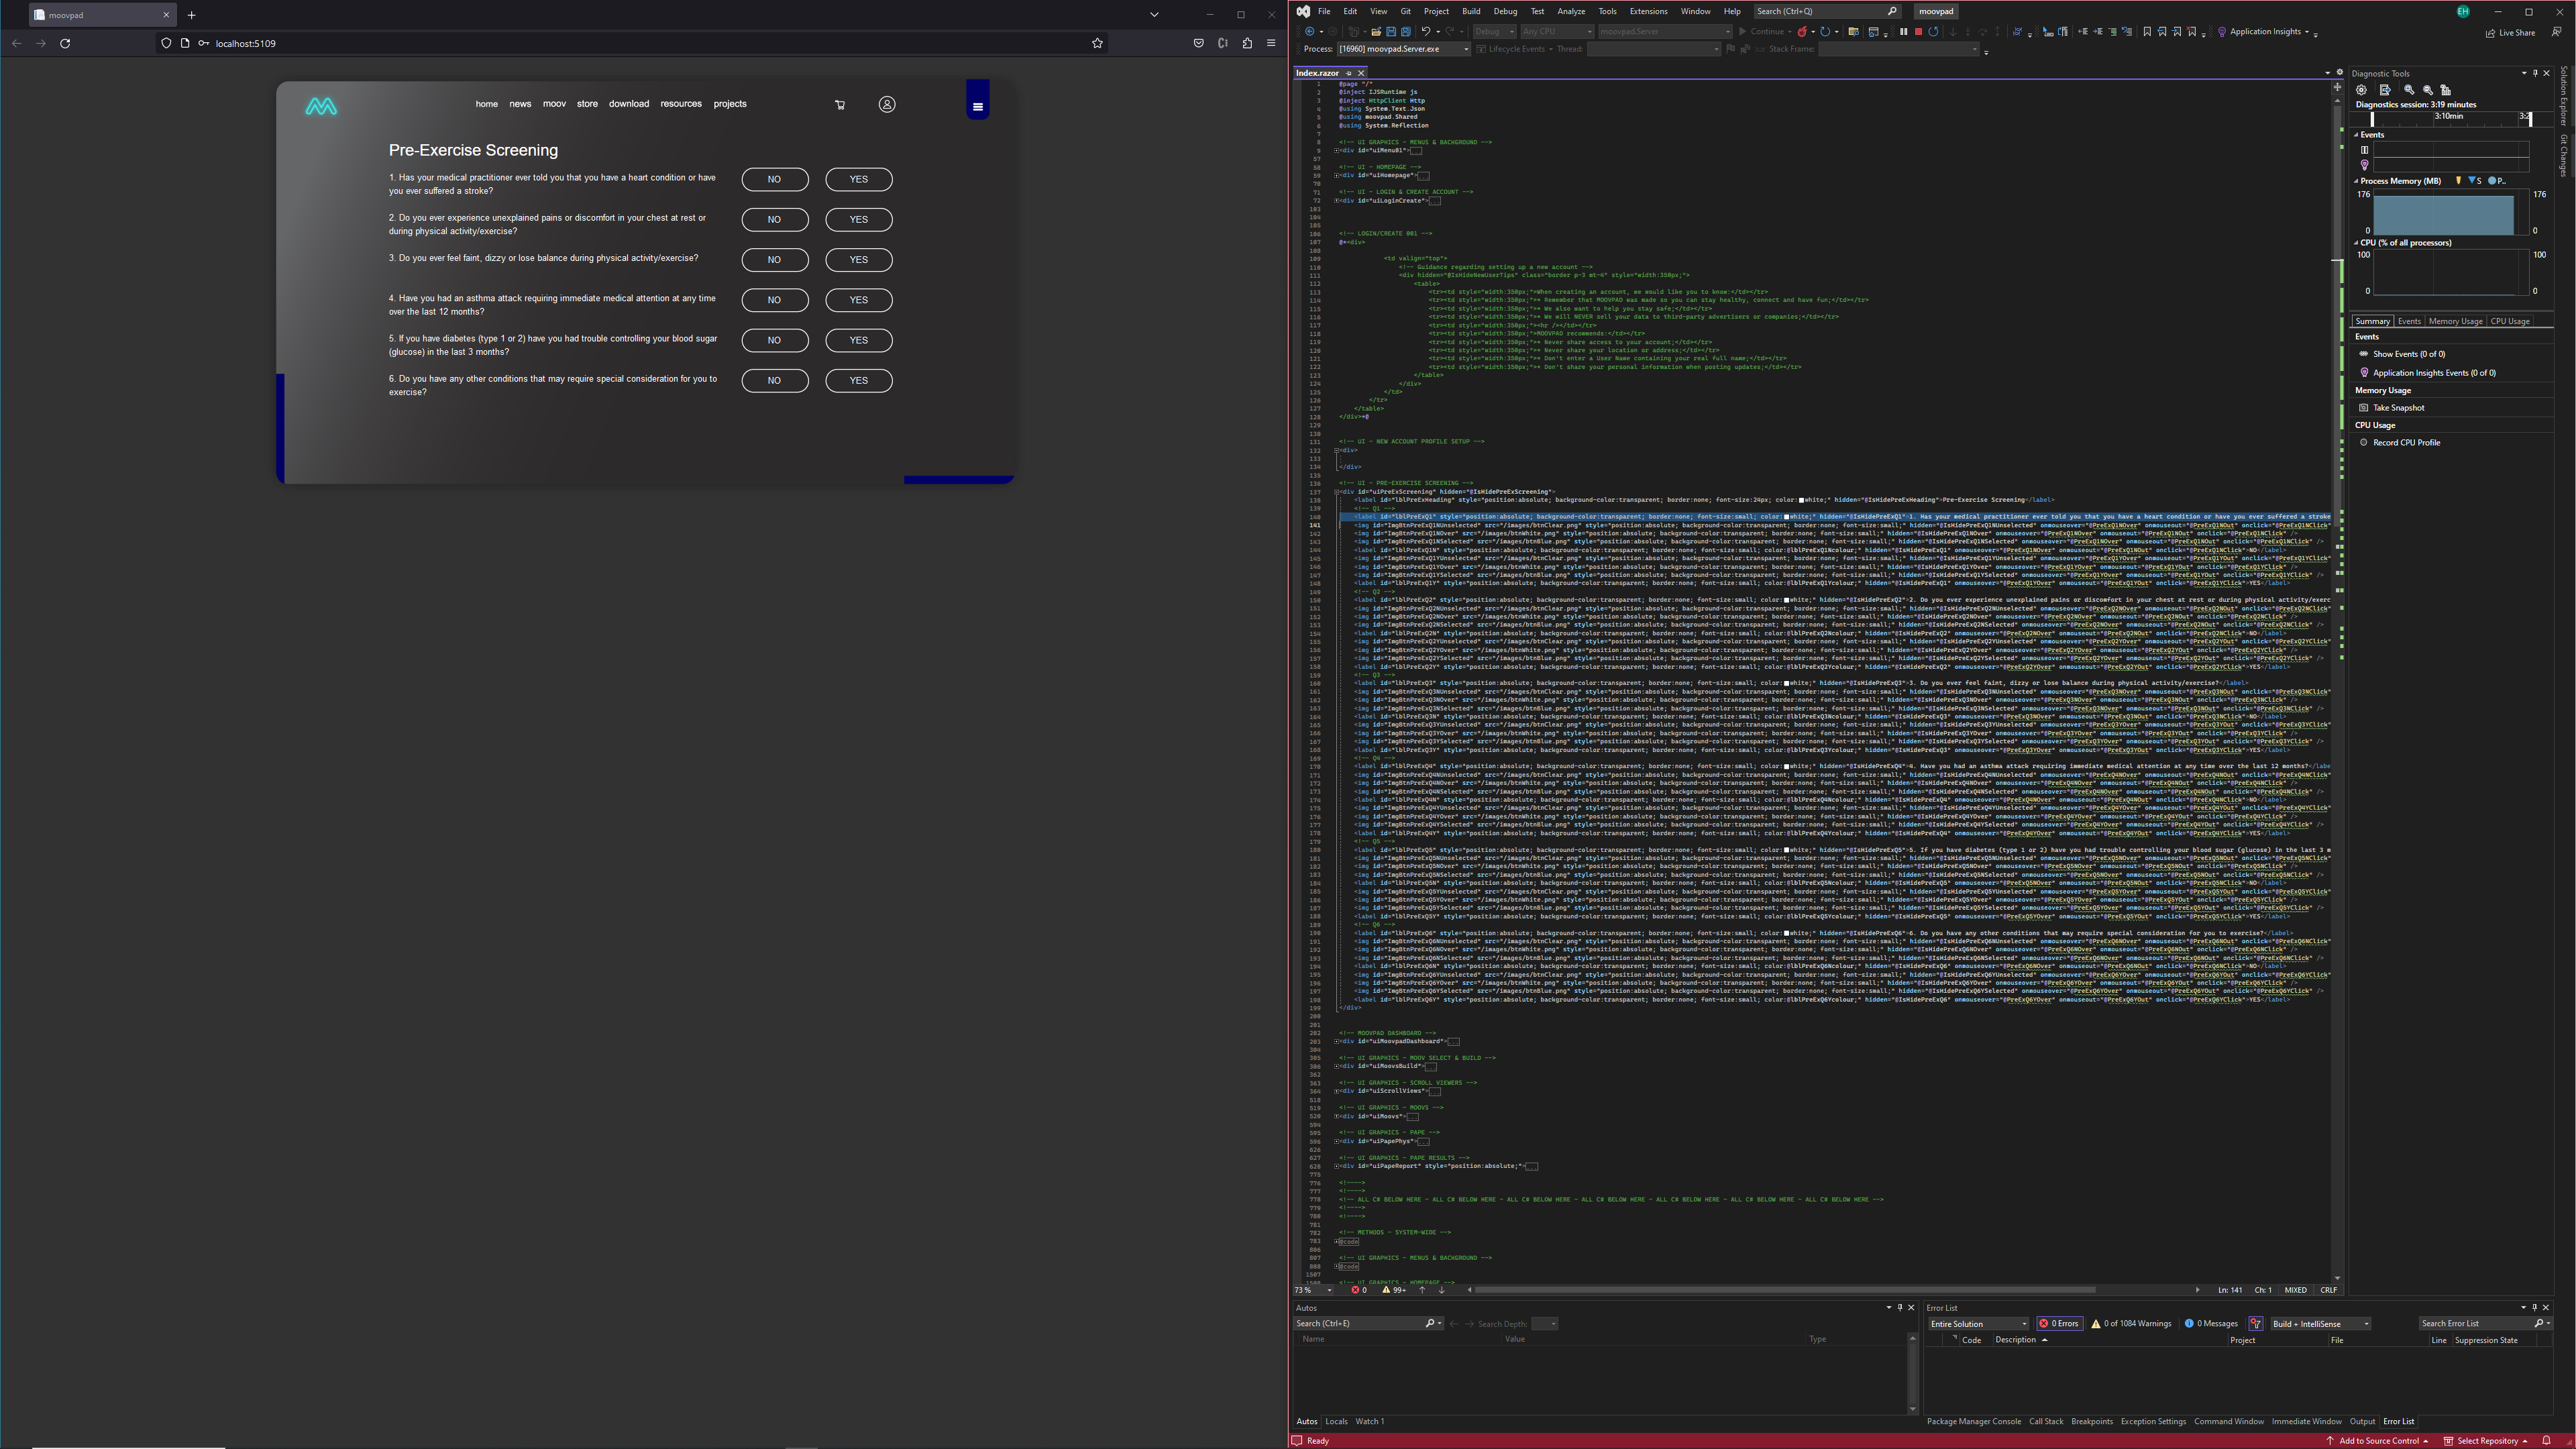Focus the Visual Studio Search (Ctrl+Q) box
Viewport: 2576px width, 1449px height.
coord(1826,11)
